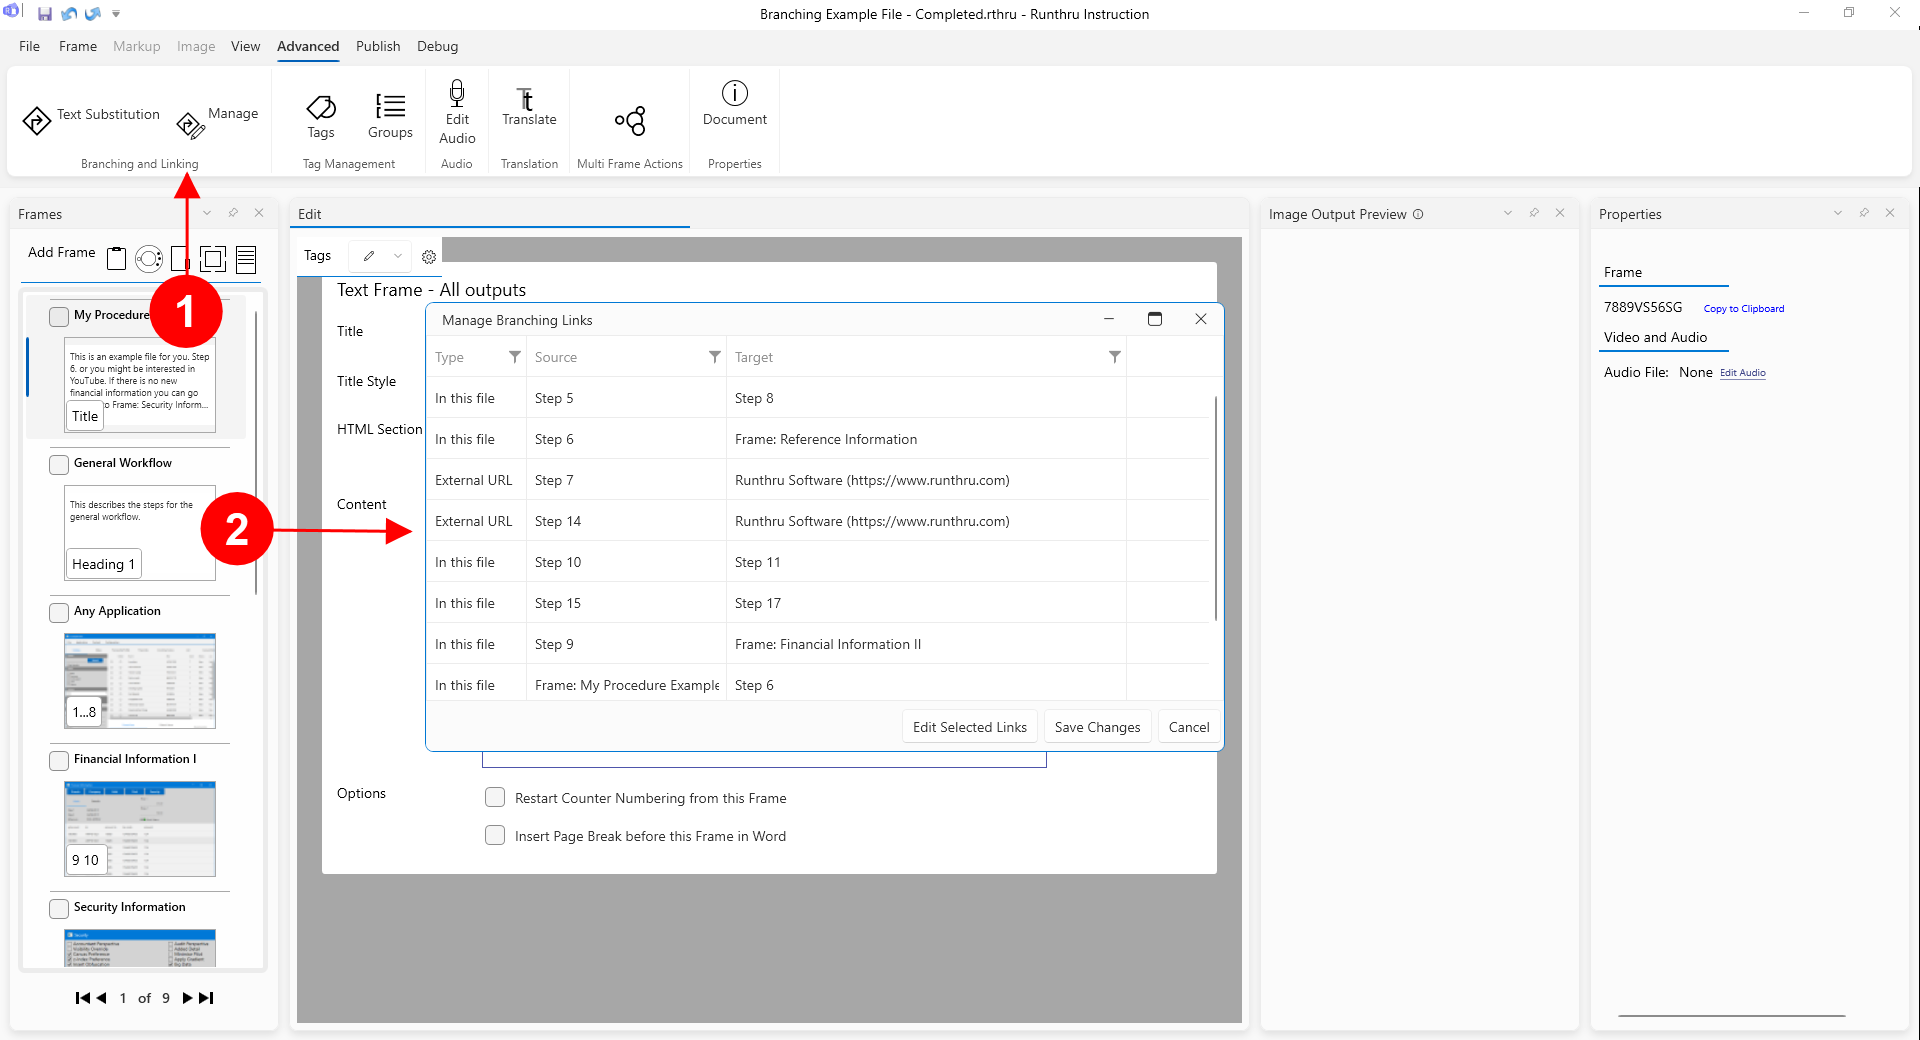
Task: Check the General Workflow frame checkbox
Action: coord(59,464)
